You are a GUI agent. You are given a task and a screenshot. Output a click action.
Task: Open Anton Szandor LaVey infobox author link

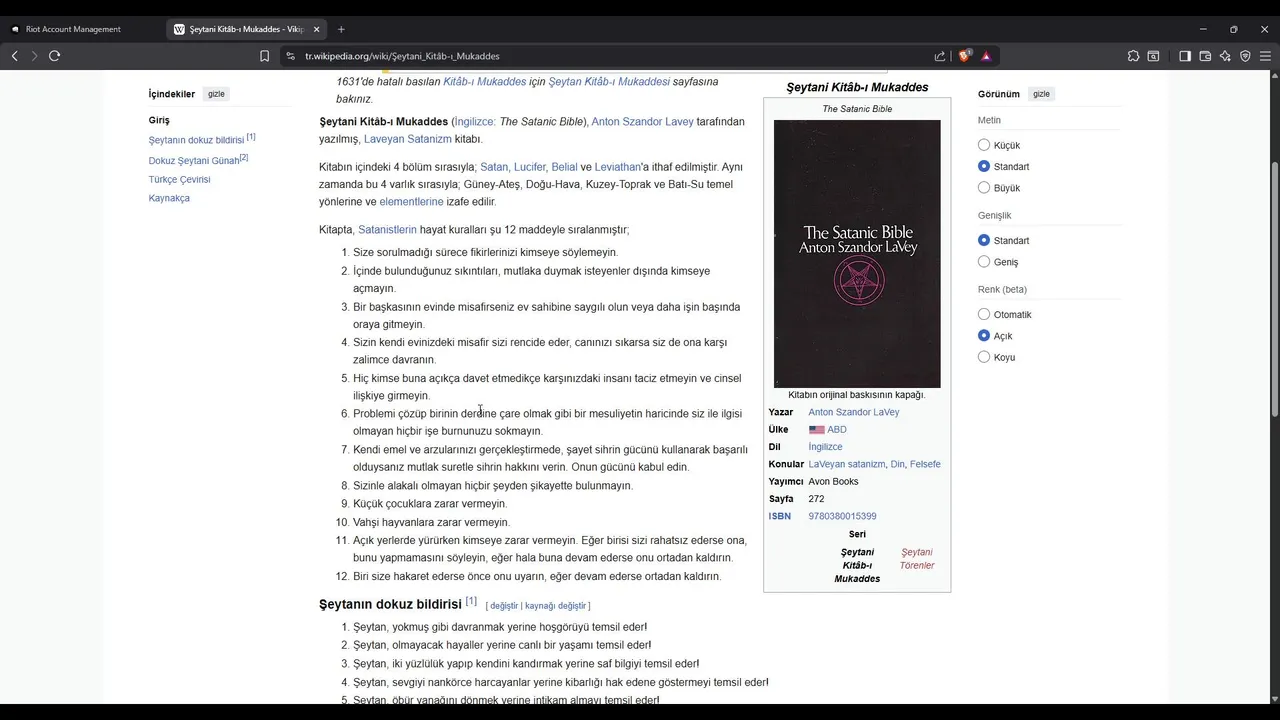[x=854, y=412]
